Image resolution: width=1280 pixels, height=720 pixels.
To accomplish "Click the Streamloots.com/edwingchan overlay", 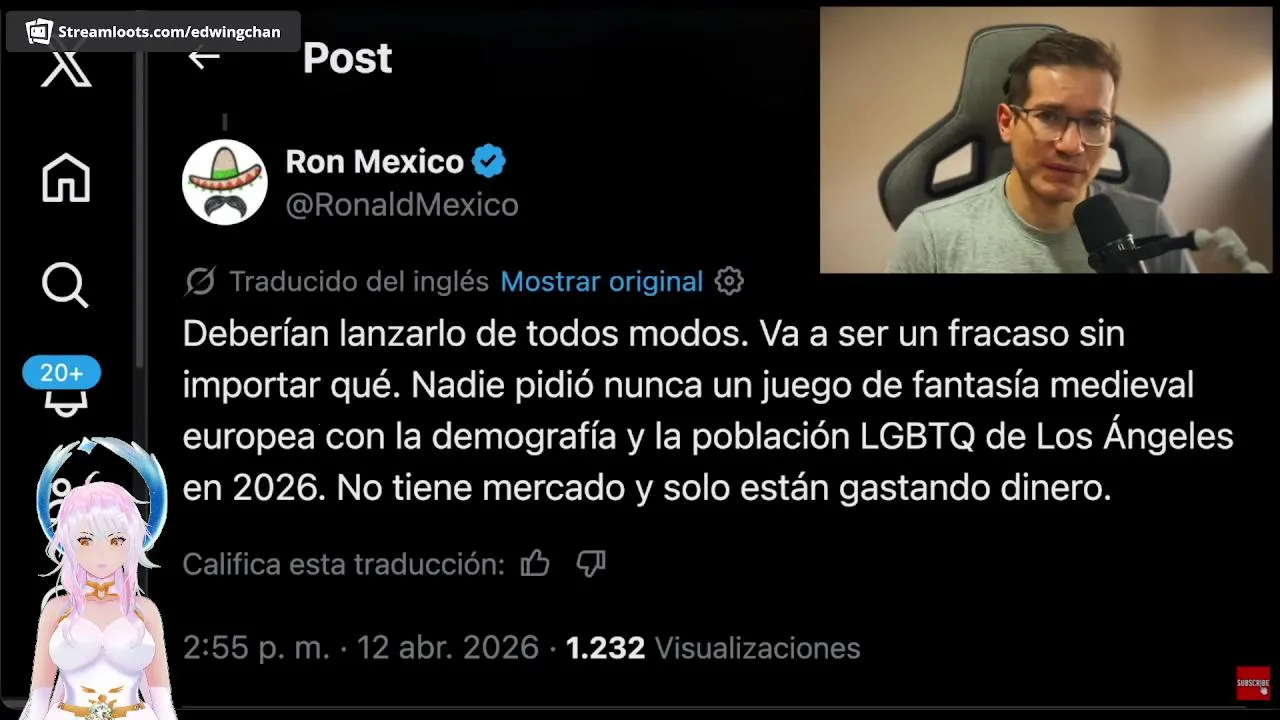I will [x=153, y=32].
